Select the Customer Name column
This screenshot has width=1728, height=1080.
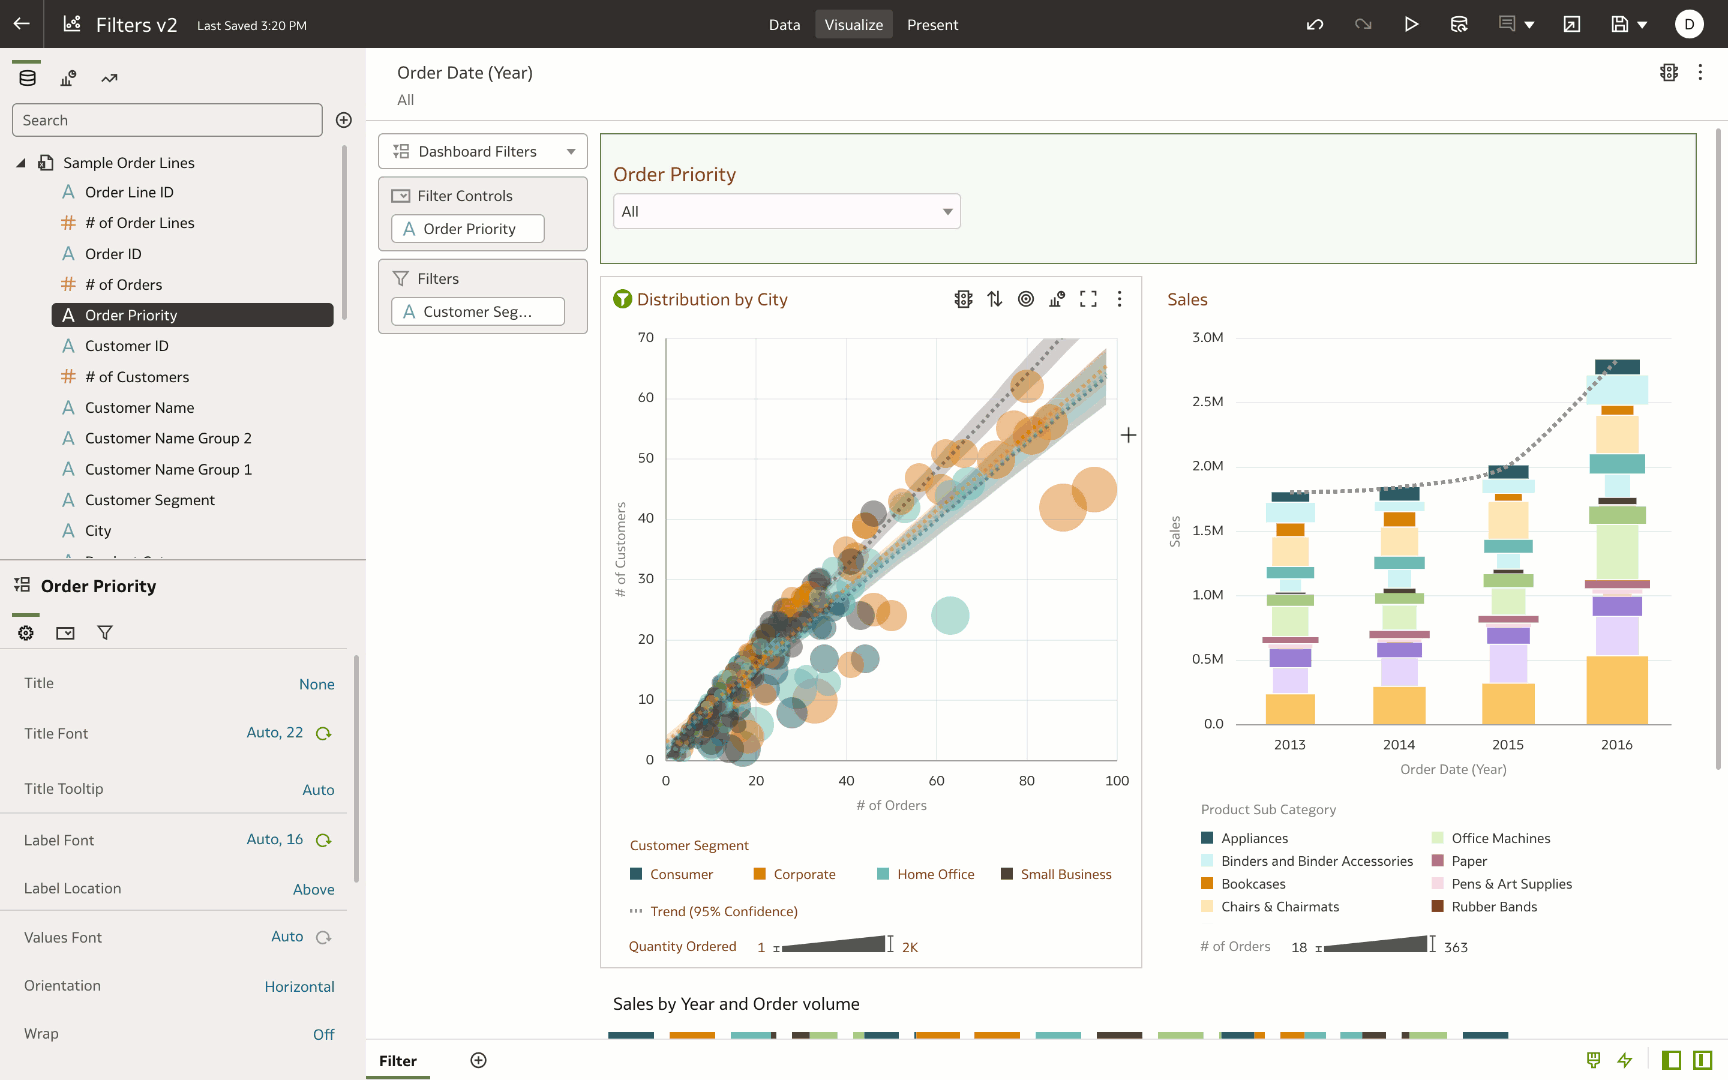point(139,408)
